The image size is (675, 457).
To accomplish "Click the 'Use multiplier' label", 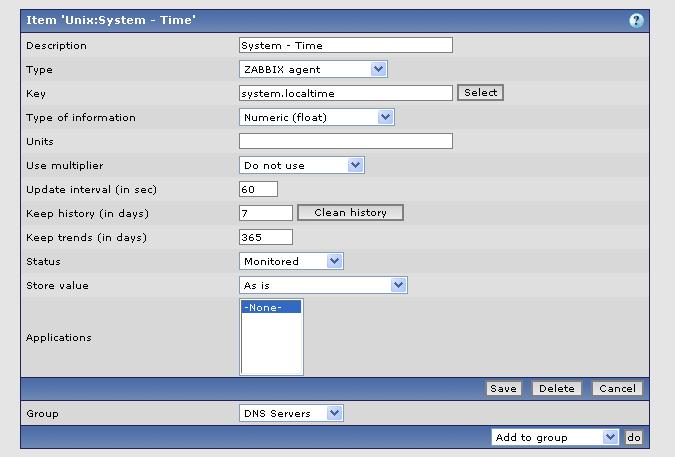I will (x=65, y=166).
